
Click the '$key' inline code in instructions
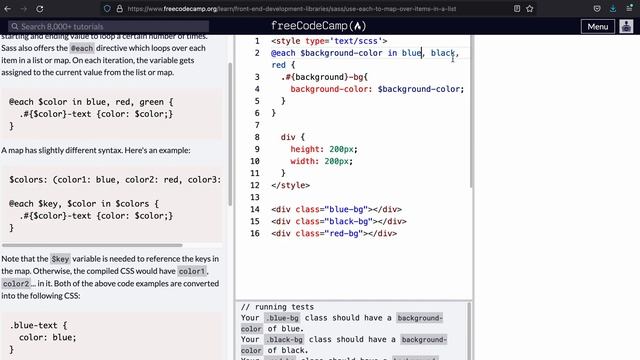(x=60, y=259)
